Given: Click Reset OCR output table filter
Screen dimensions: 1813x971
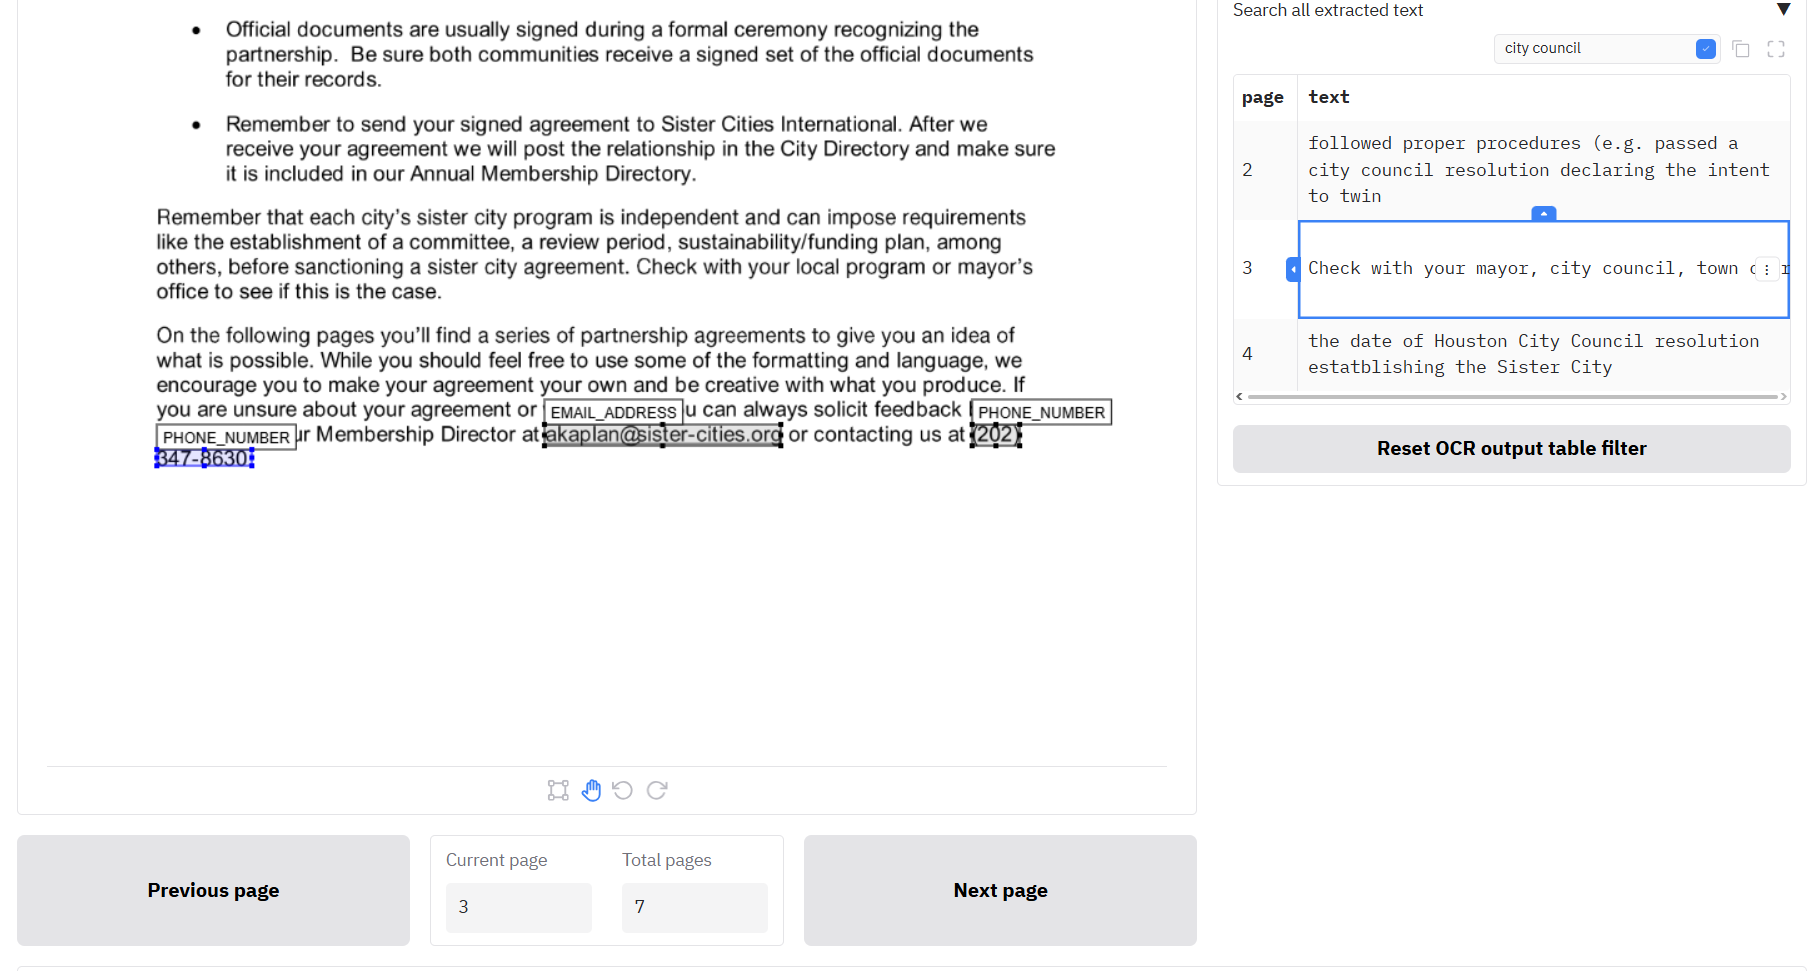Looking at the screenshot, I should [1511, 449].
